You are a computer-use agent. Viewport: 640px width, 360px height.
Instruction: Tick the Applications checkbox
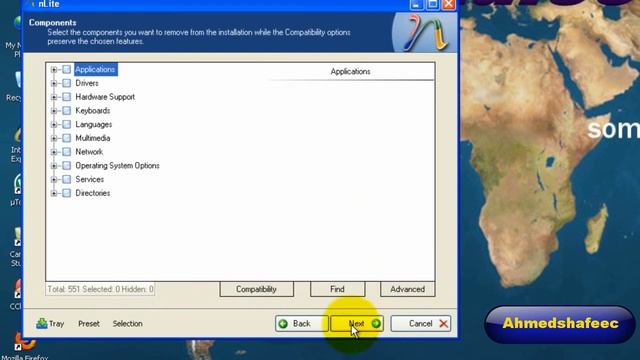click(67, 69)
